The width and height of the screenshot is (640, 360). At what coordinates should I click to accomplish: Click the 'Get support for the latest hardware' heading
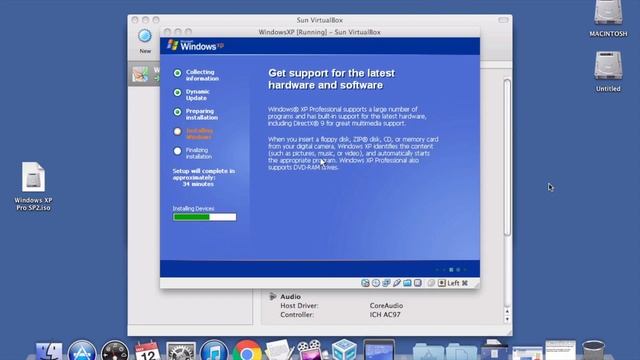point(331,79)
